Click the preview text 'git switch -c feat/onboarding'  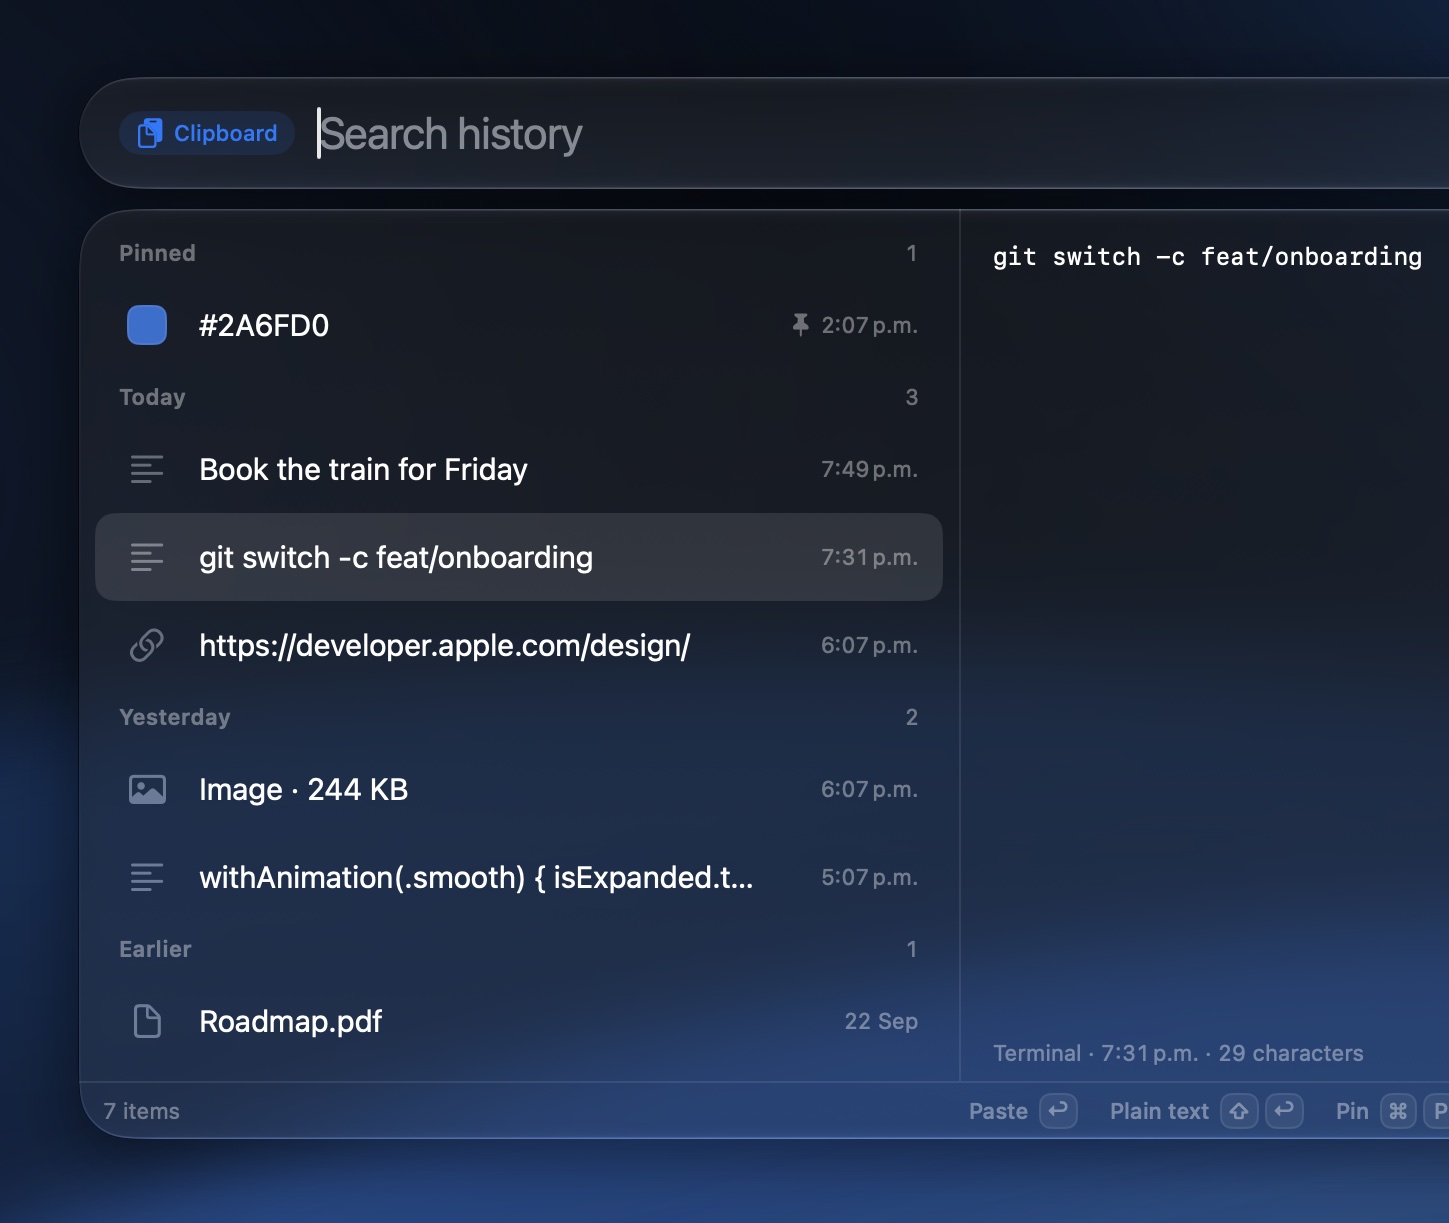(1207, 257)
